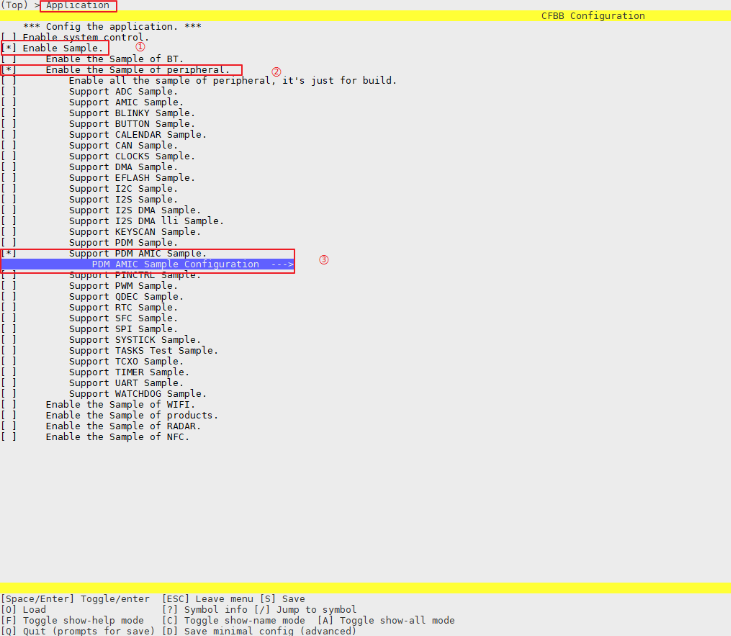This screenshot has width=731, height=636.
Task: Enable the Support BLINKY Sample option
Action: pos(9,113)
